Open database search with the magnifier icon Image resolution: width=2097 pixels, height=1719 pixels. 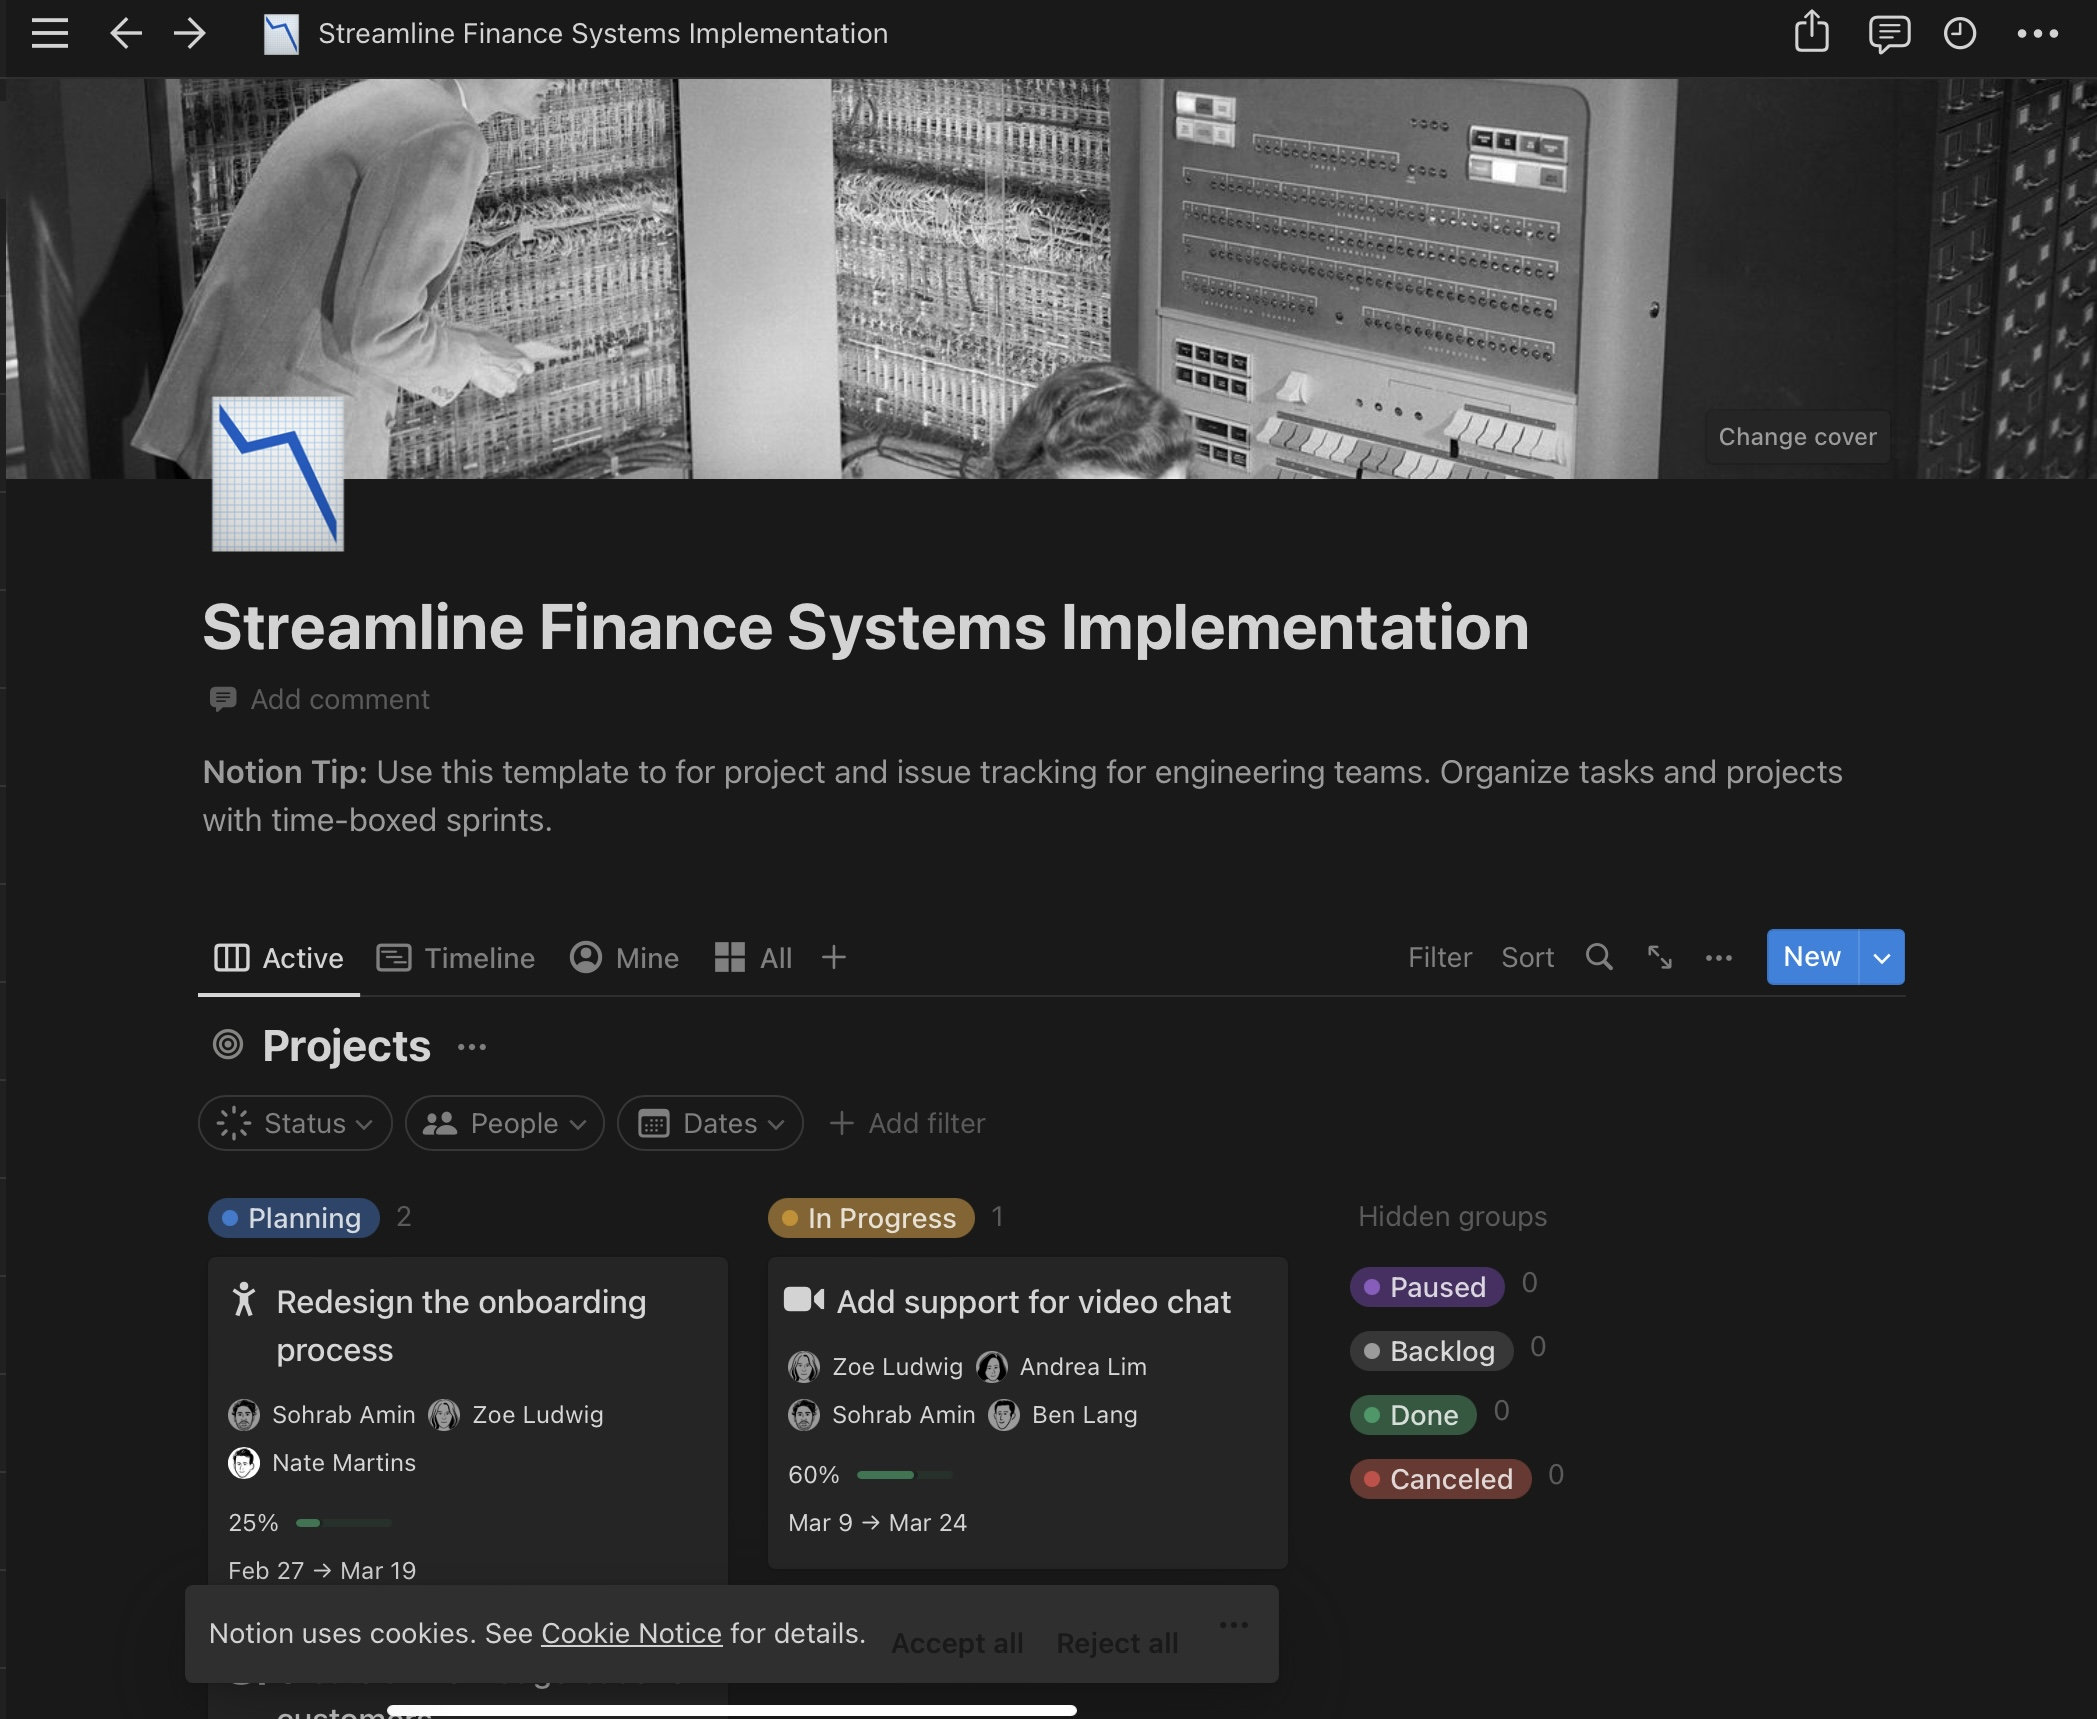(1599, 957)
